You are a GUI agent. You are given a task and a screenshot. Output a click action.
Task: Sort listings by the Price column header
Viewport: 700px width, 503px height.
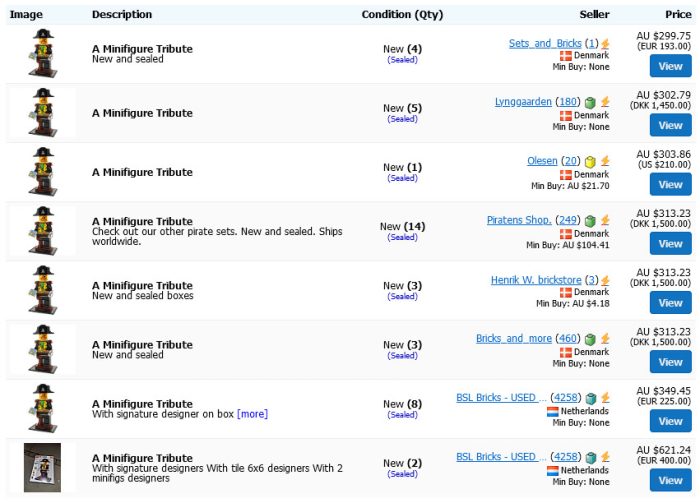coord(677,15)
